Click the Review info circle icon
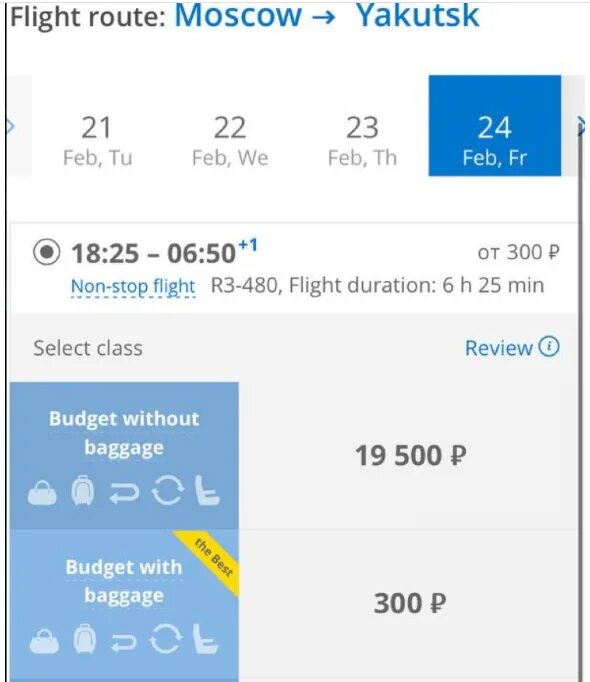The height and width of the screenshot is (682, 590). tap(549, 347)
